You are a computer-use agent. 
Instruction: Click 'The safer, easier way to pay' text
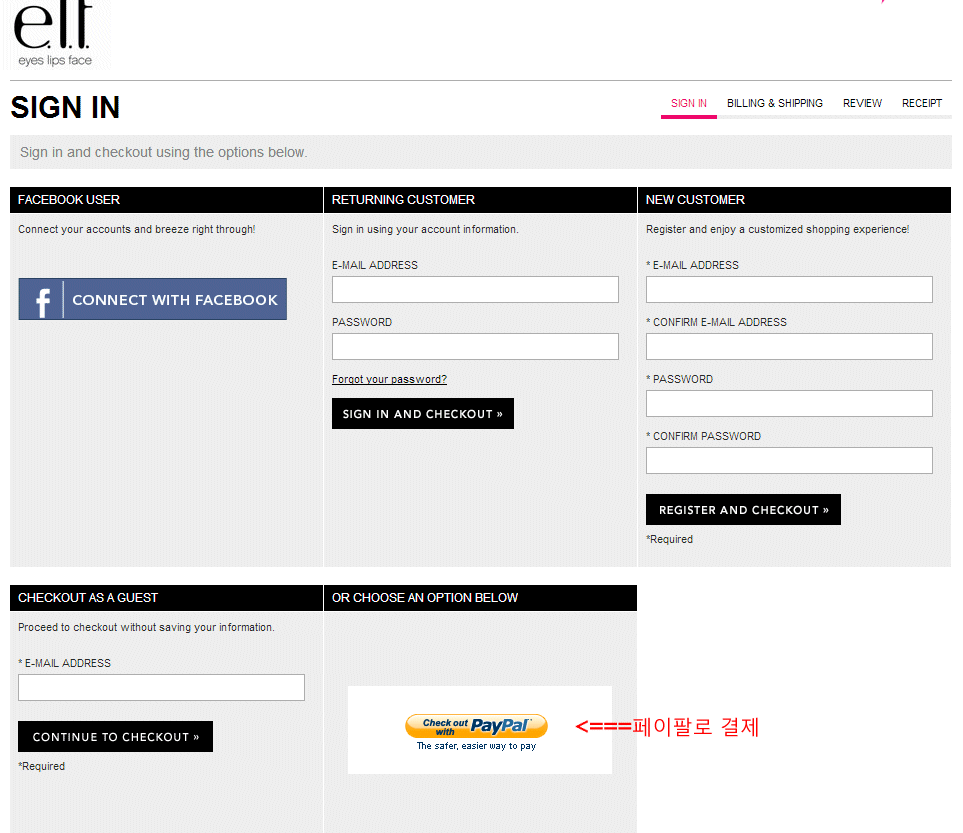pos(476,746)
